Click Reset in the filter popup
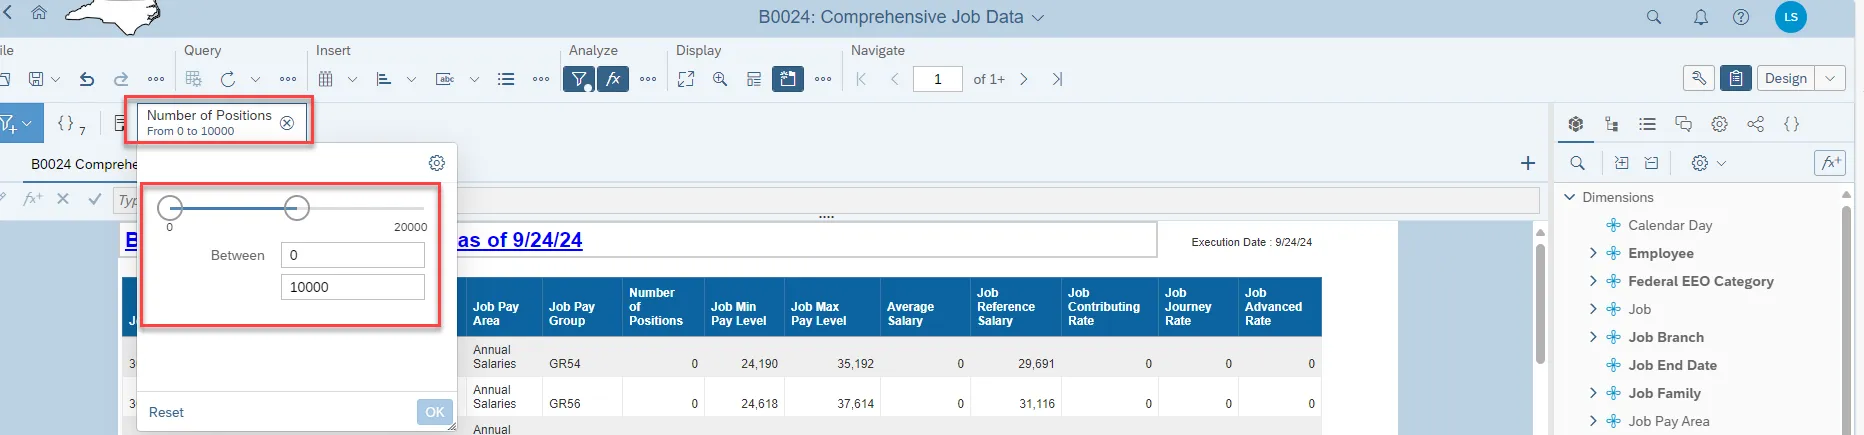Image resolution: width=1864 pixels, height=435 pixels. tap(166, 412)
